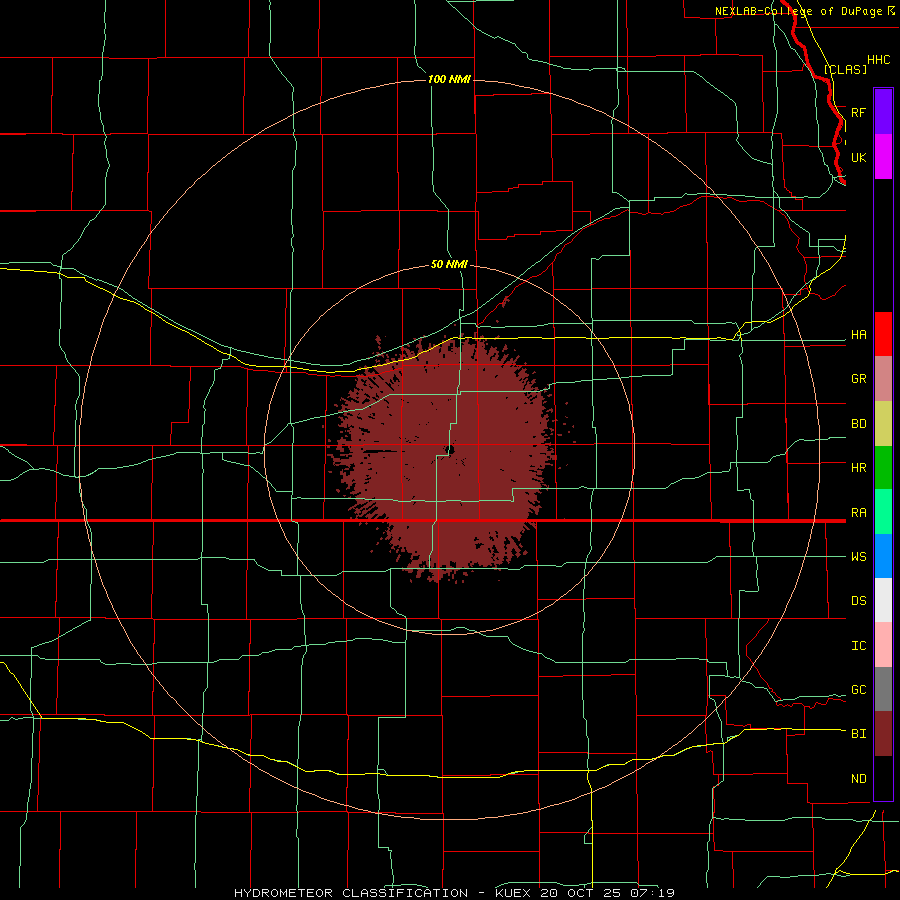Click the ND legend label
Screen dimensions: 900x900
[x=858, y=779]
